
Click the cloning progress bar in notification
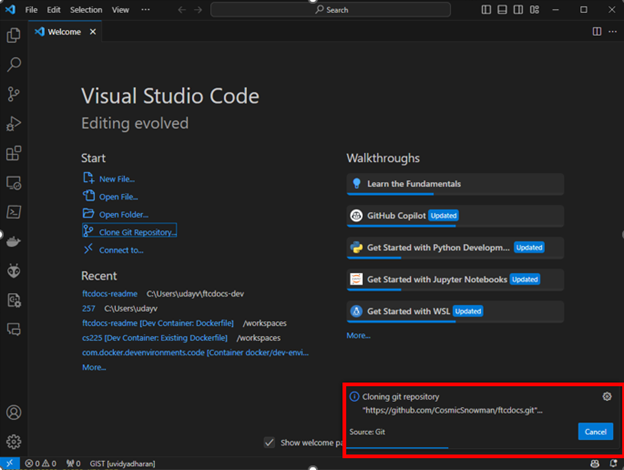pos(397,447)
